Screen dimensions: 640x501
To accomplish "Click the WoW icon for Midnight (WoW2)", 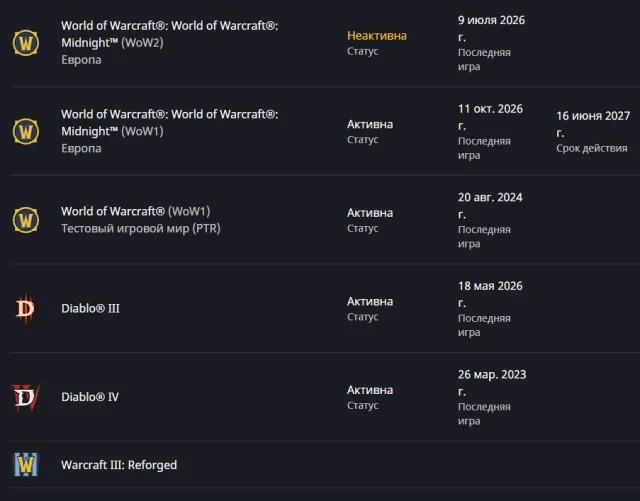I will (26, 42).
